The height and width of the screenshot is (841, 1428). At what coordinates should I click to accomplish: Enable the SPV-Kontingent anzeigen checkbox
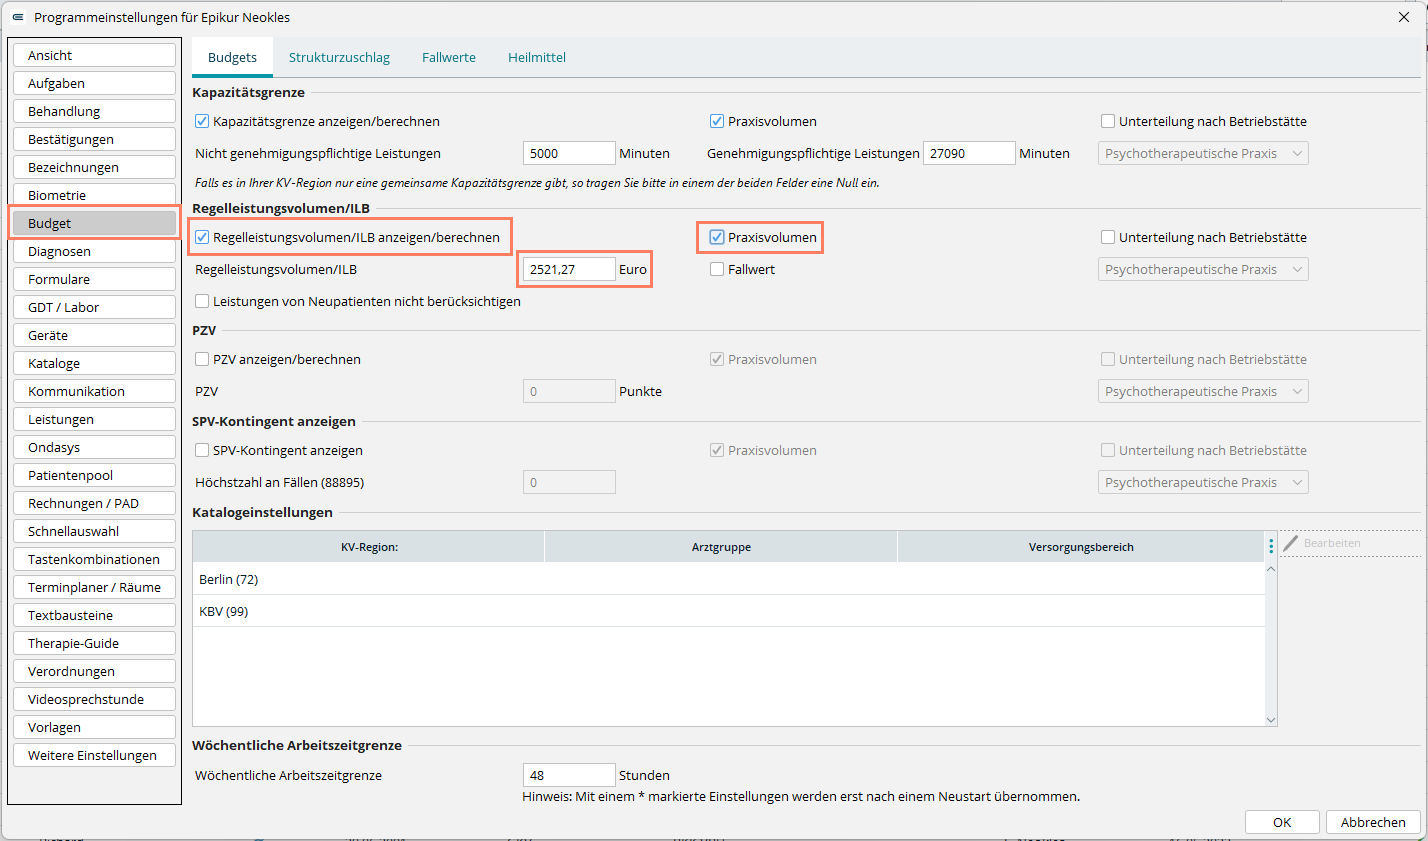click(x=202, y=450)
